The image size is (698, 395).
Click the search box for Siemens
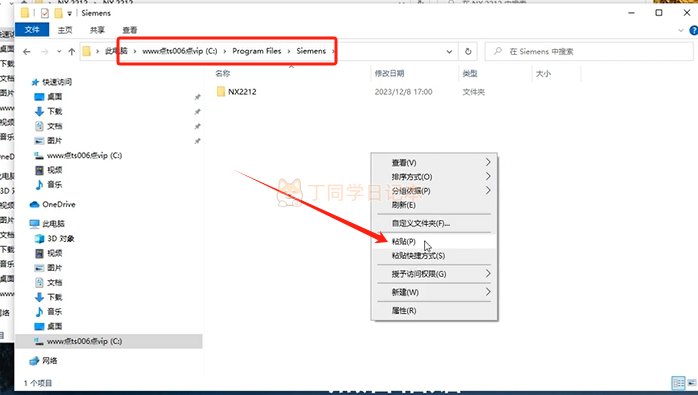(588, 52)
